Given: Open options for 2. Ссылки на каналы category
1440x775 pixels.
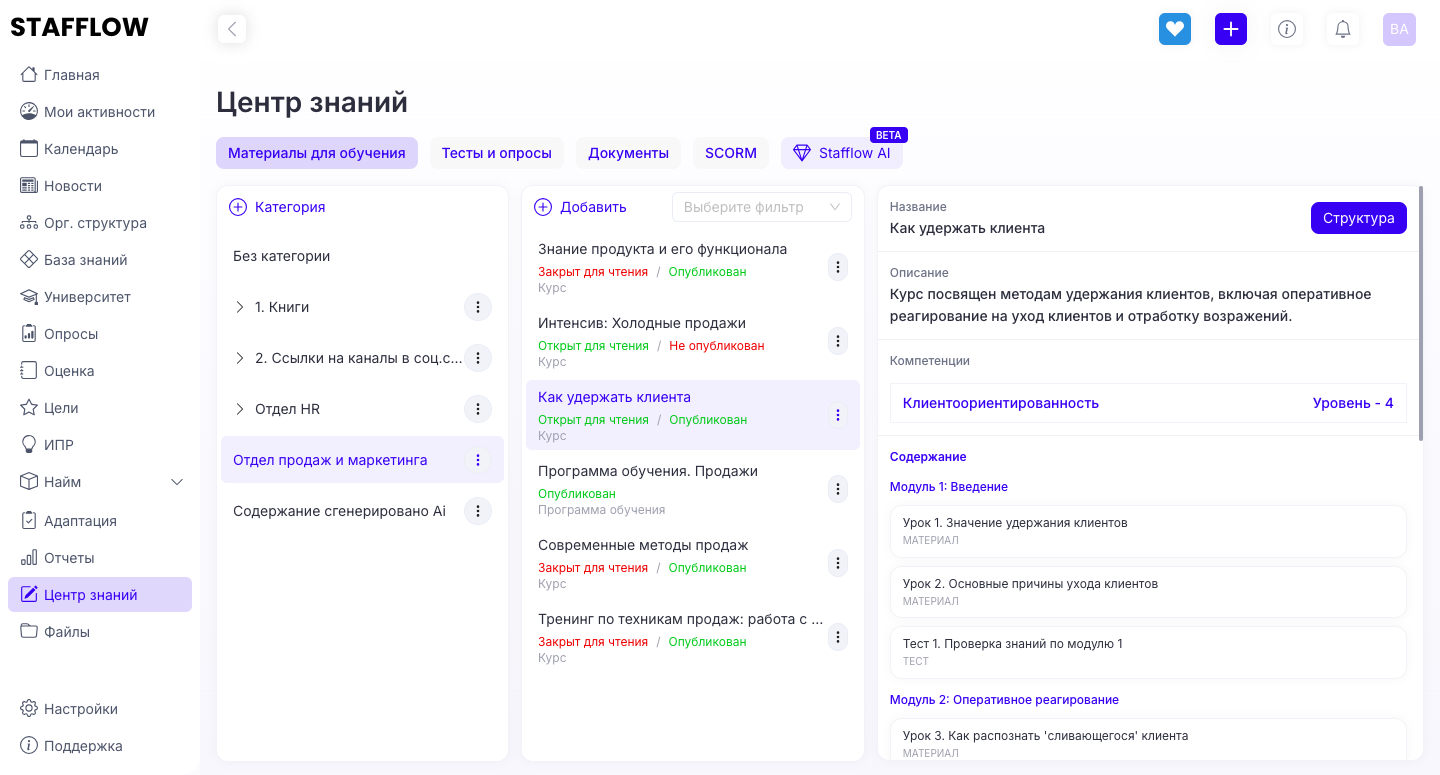Looking at the screenshot, I should pos(478,358).
